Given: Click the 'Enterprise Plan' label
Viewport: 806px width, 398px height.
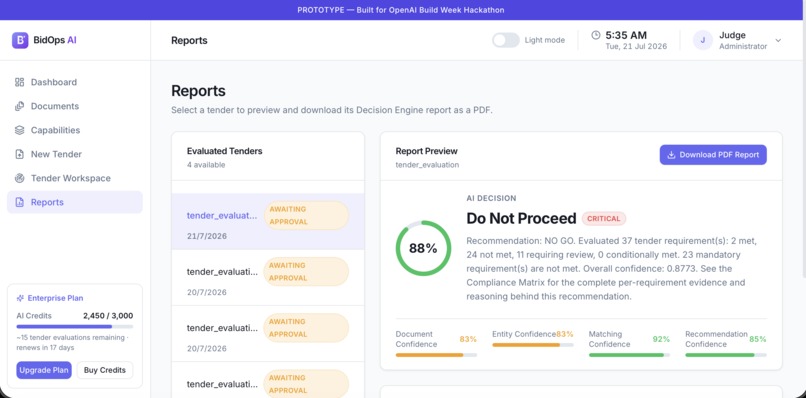Looking at the screenshot, I should point(56,298).
